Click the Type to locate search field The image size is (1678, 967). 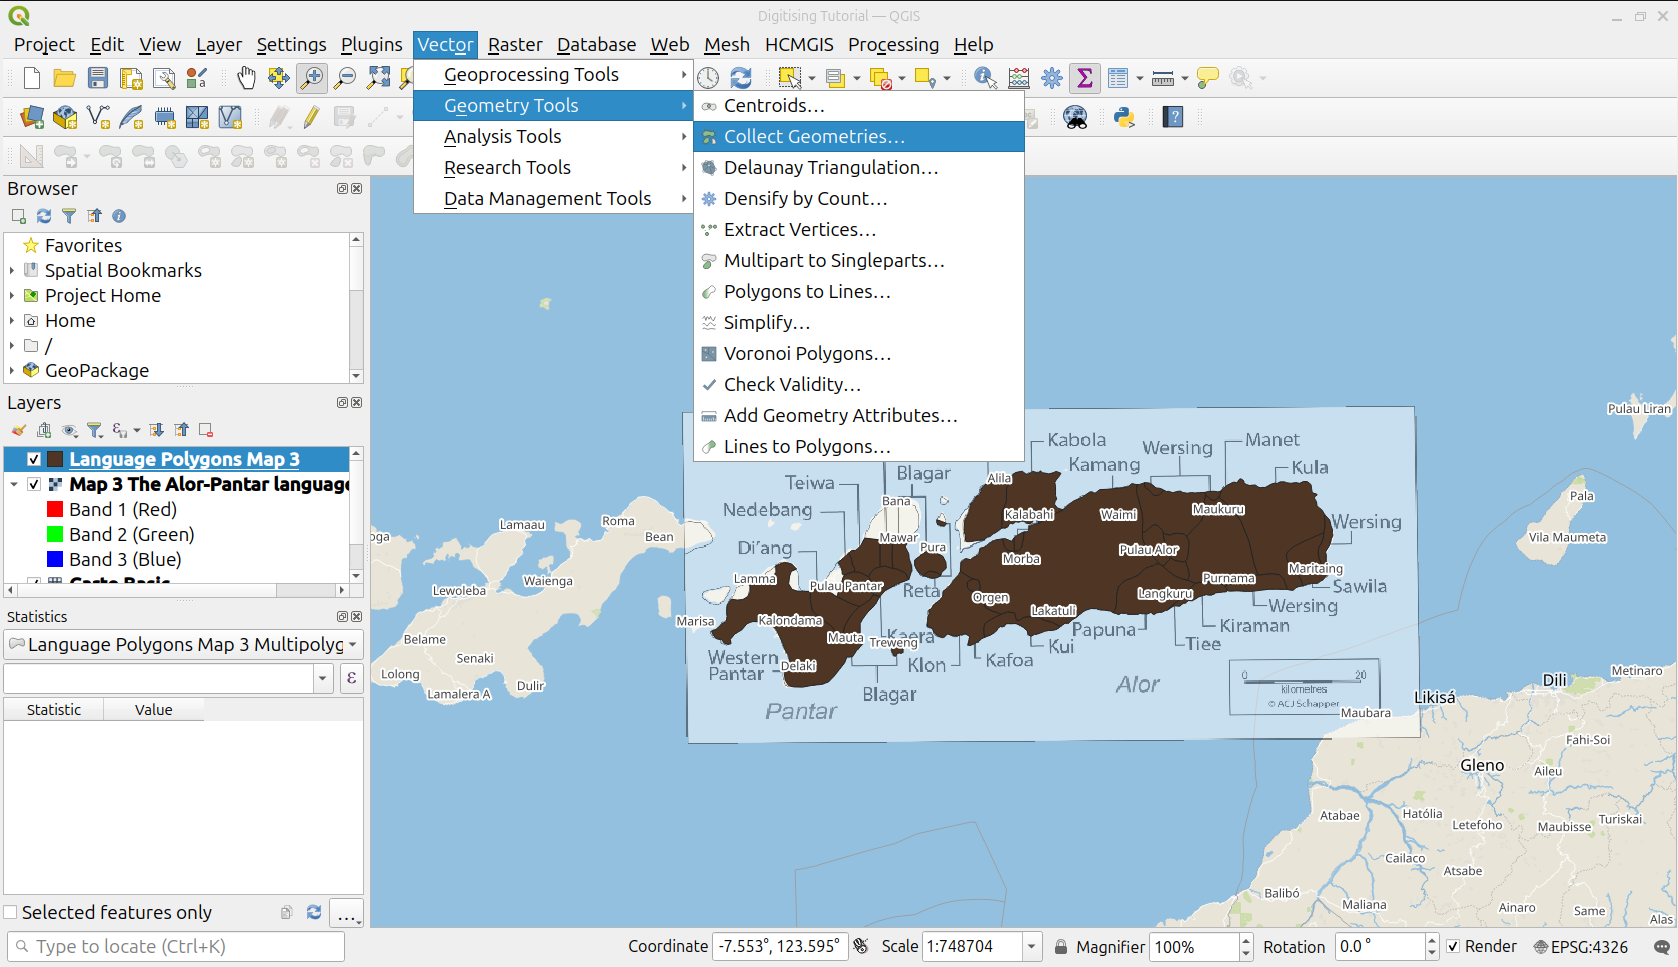point(176,946)
